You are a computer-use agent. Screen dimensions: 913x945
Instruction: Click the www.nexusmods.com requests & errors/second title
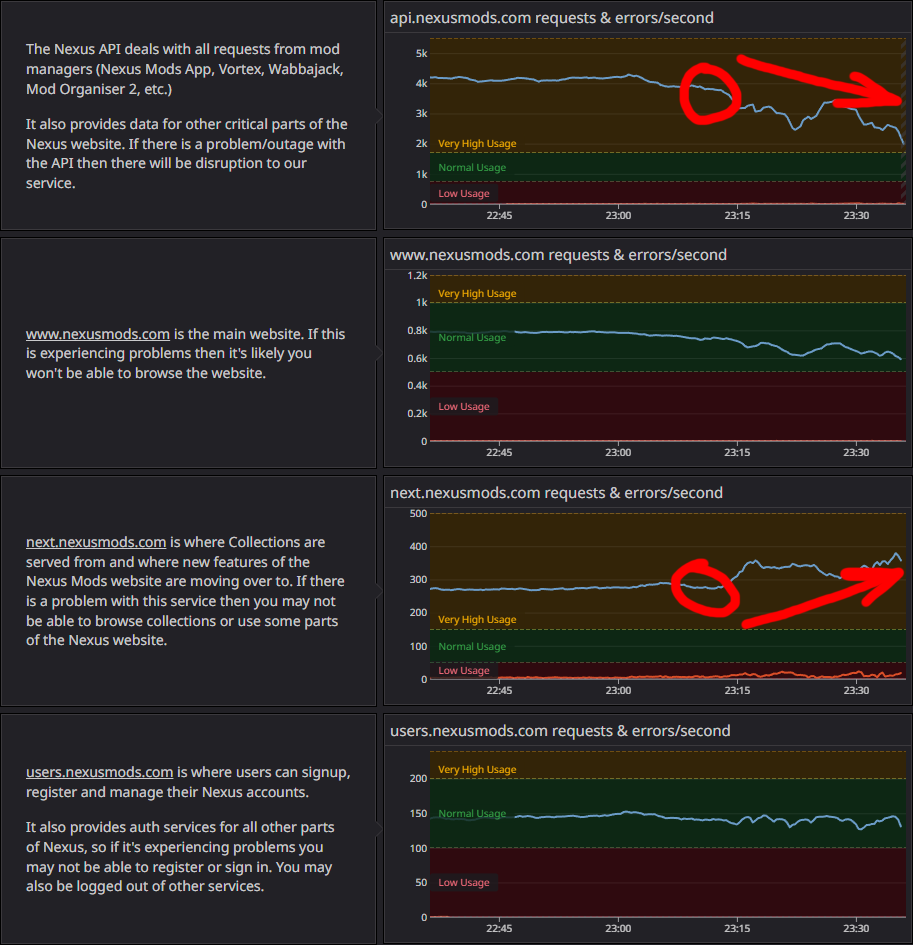click(558, 255)
